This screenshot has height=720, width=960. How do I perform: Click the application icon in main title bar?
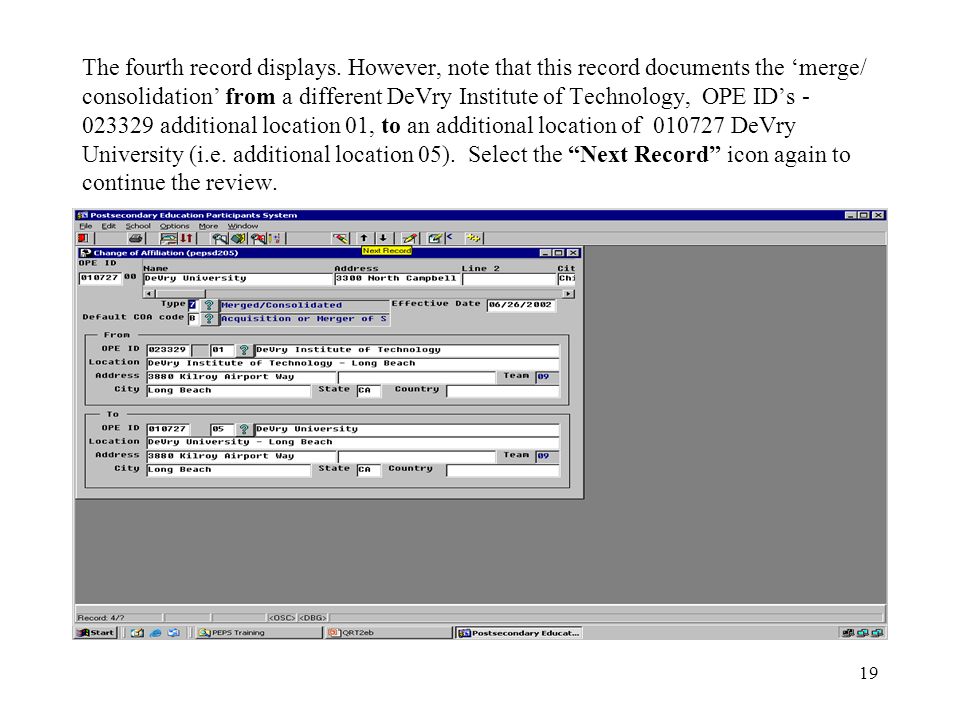83,215
